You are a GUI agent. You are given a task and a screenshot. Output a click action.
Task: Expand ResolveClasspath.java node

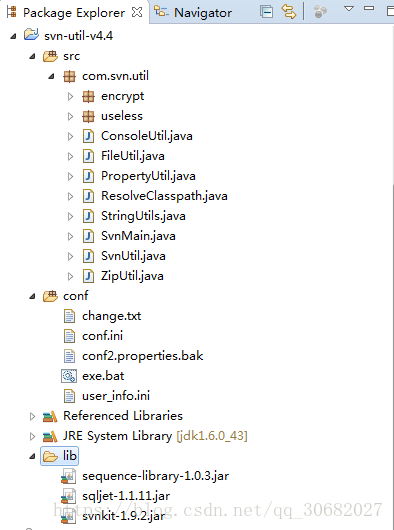point(70,196)
